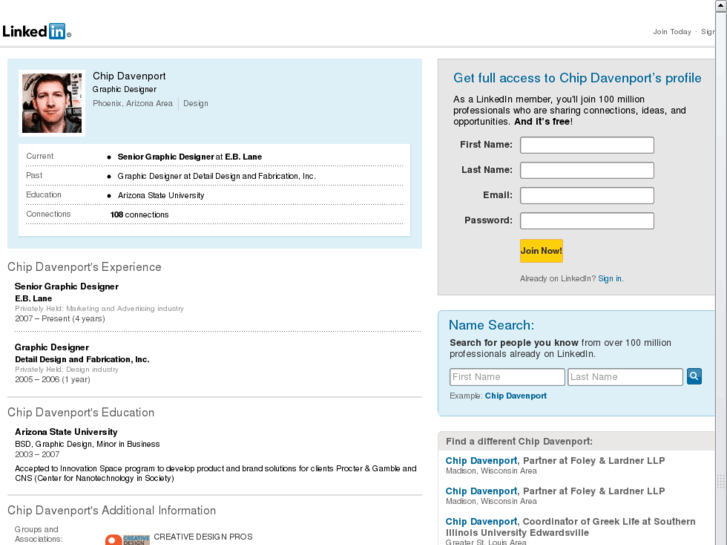Click the Design industry text
This screenshot has height=545, width=727.
click(x=196, y=103)
